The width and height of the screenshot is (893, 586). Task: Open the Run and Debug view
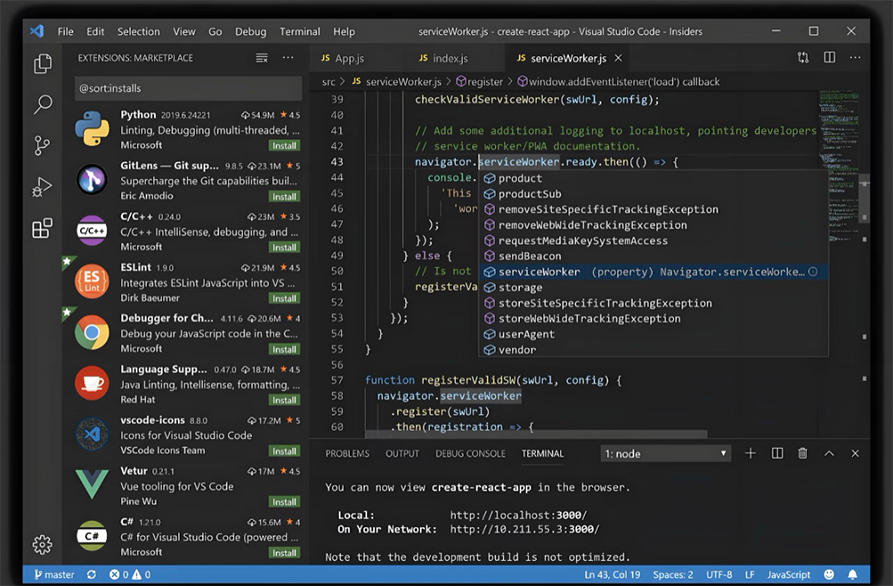pyautogui.click(x=42, y=188)
